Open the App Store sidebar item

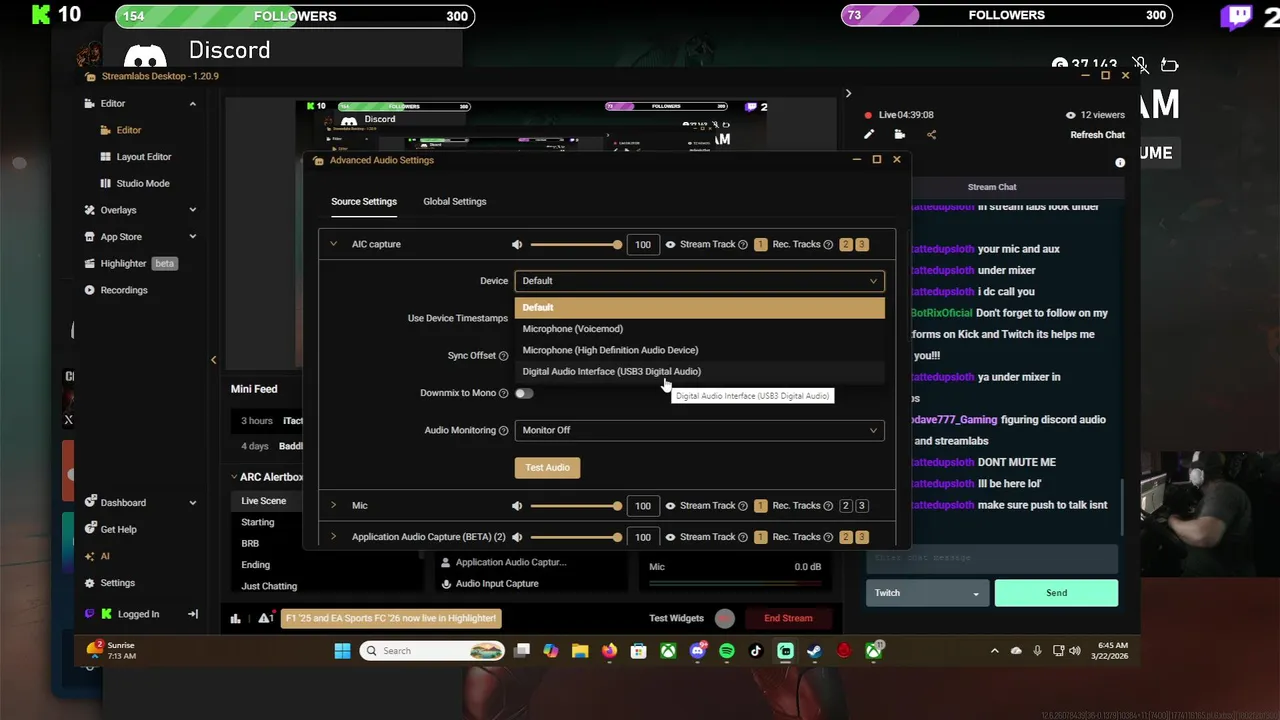coord(121,237)
